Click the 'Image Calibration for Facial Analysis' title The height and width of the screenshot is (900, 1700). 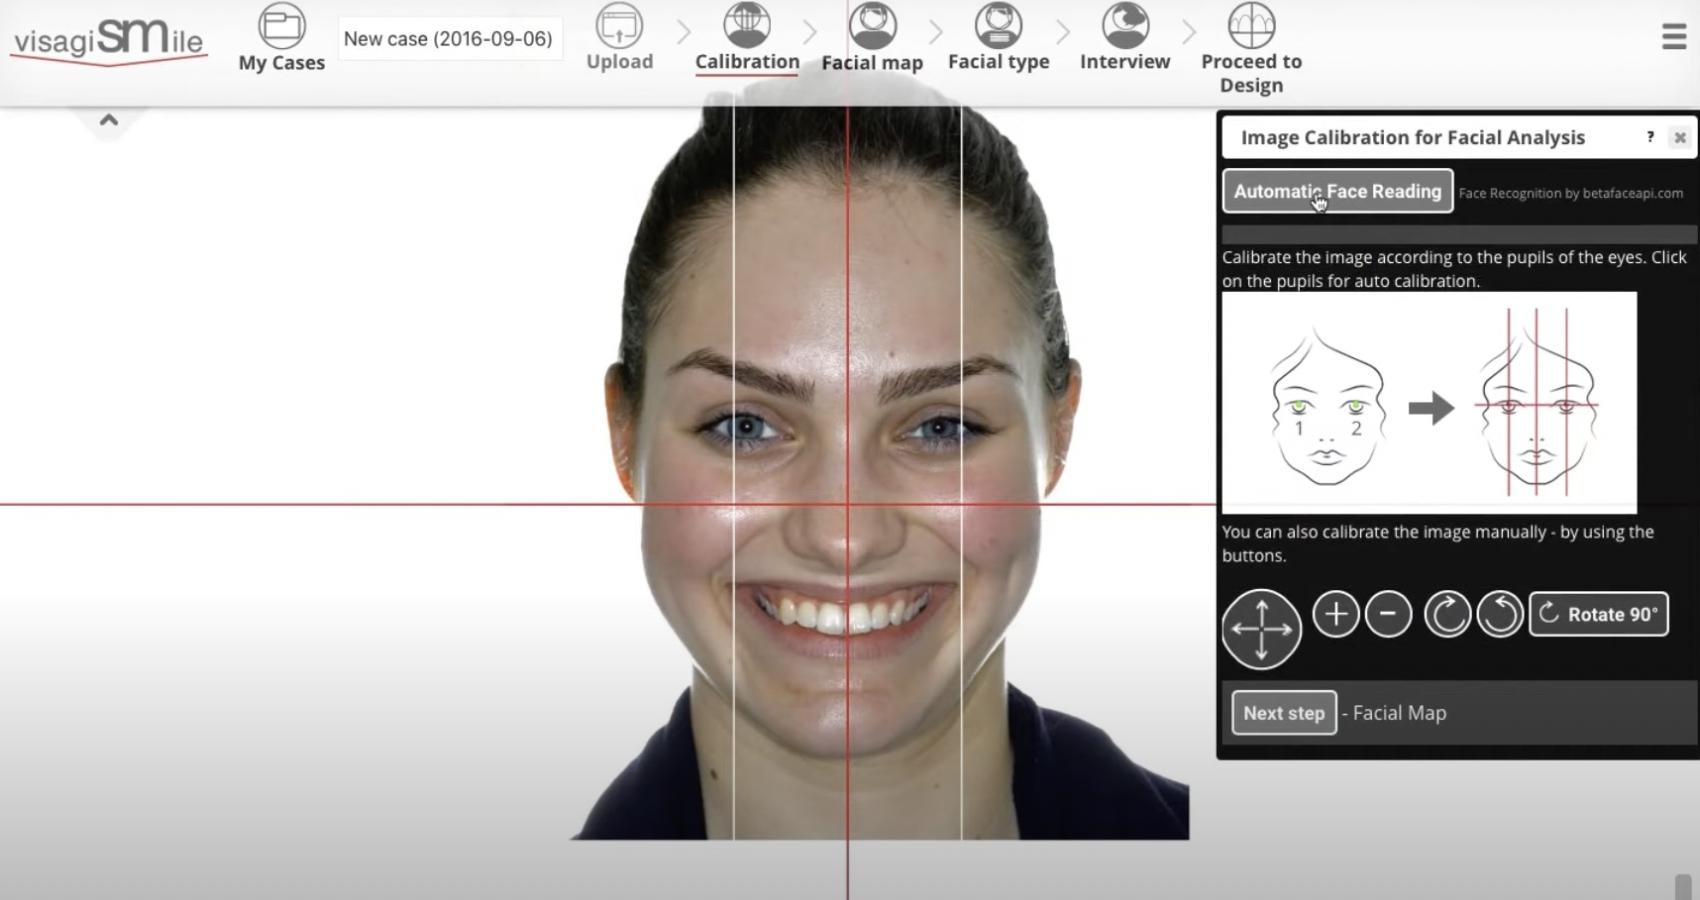1412,137
